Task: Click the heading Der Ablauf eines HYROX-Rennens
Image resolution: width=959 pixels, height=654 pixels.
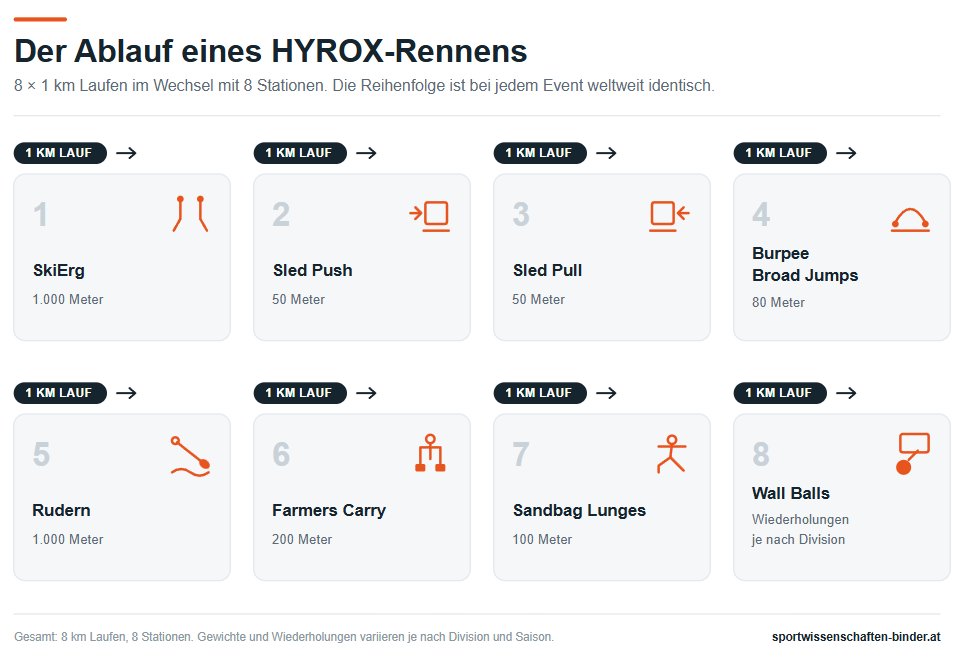Action: coord(270,51)
